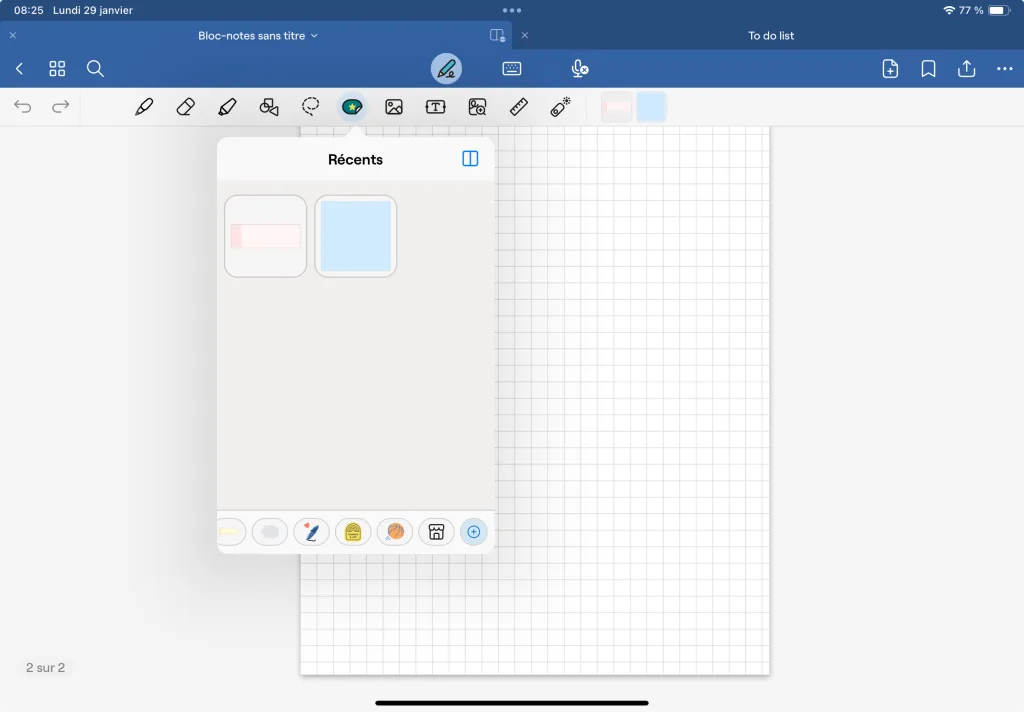Open the iPad multitasking three-dot menu

512,10
